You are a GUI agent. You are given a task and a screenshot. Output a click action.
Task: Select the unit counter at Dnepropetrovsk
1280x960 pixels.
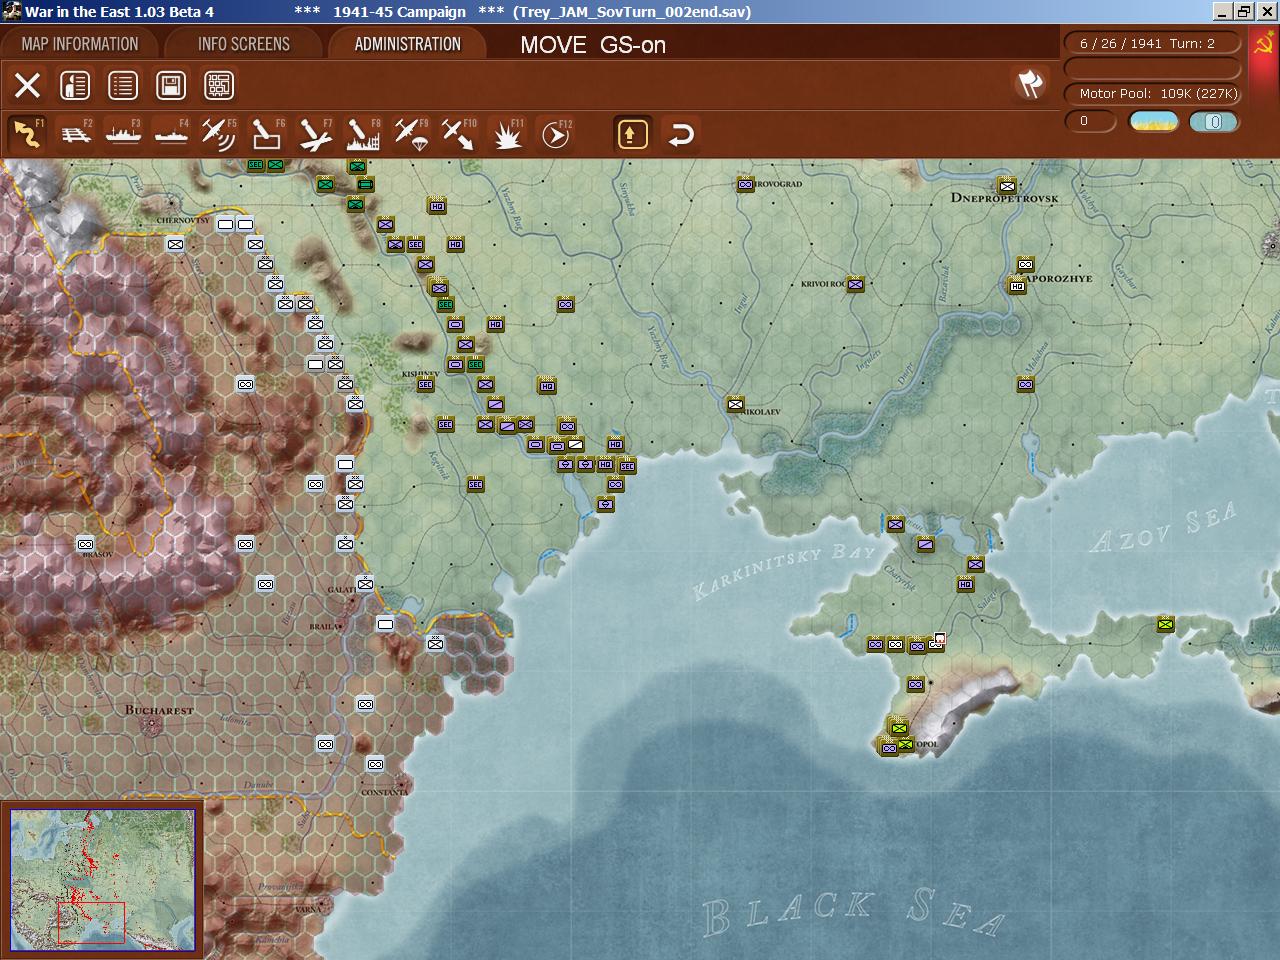[1006, 185]
